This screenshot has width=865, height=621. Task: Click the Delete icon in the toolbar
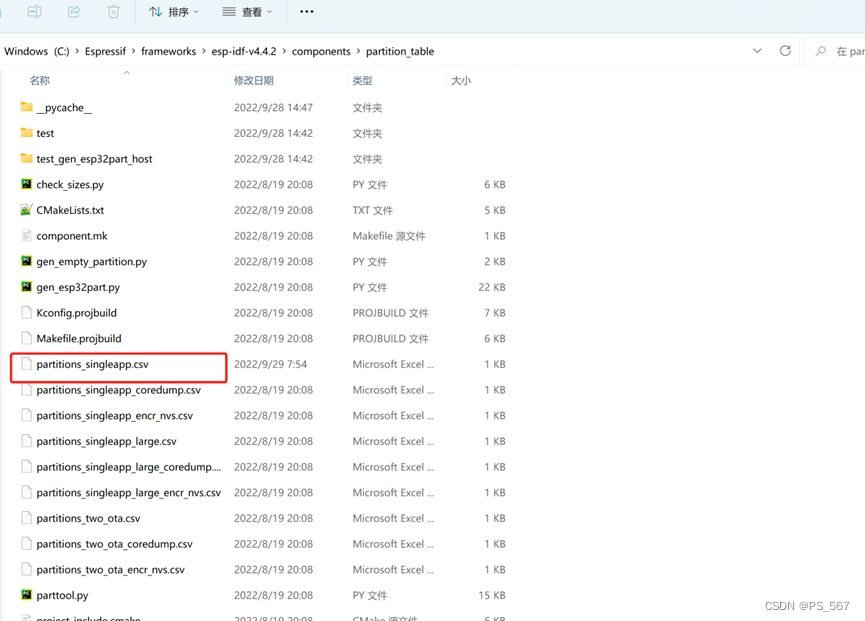point(113,12)
